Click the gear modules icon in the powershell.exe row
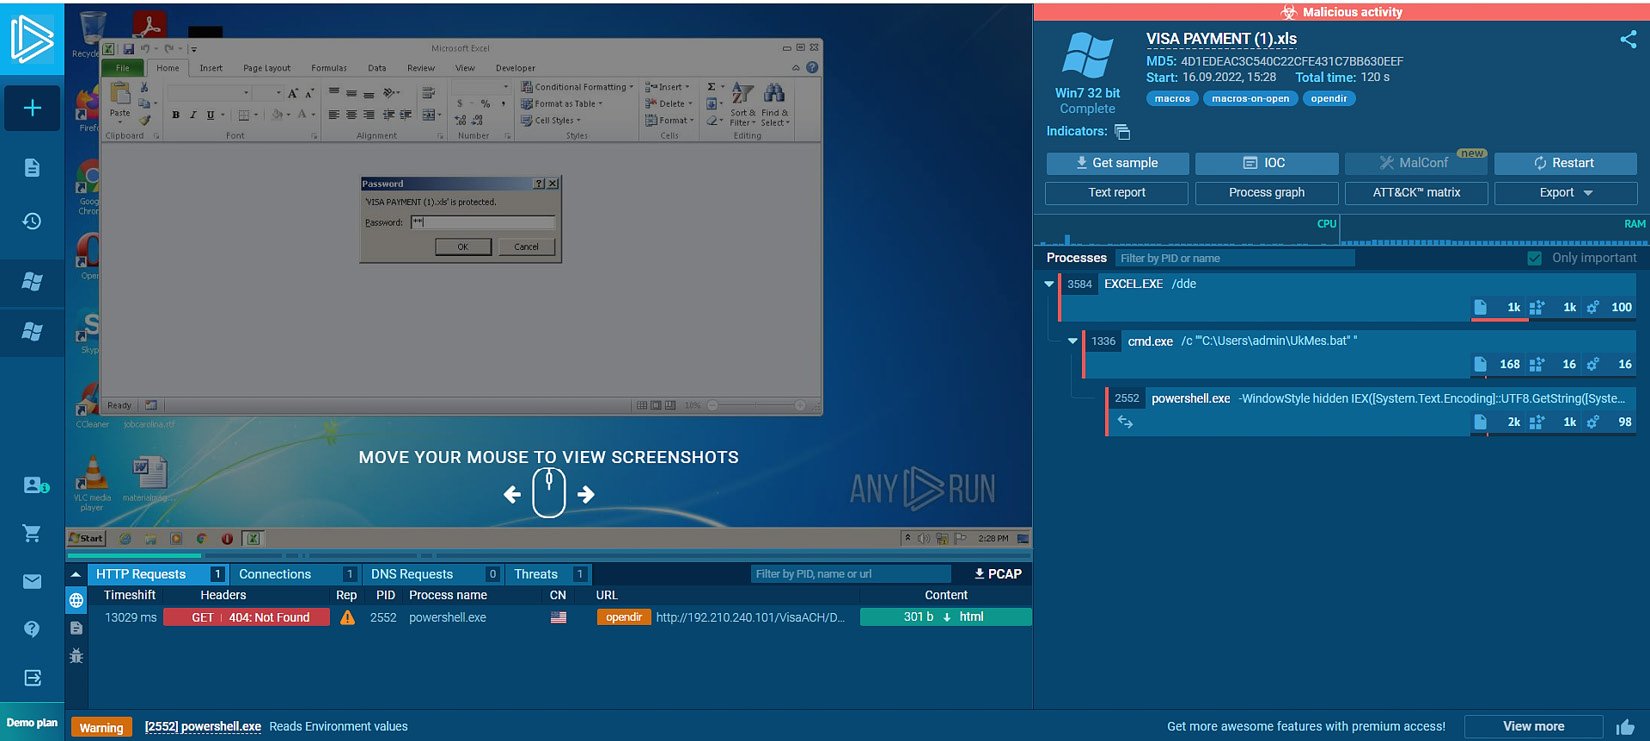 [x=1593, y=422]
